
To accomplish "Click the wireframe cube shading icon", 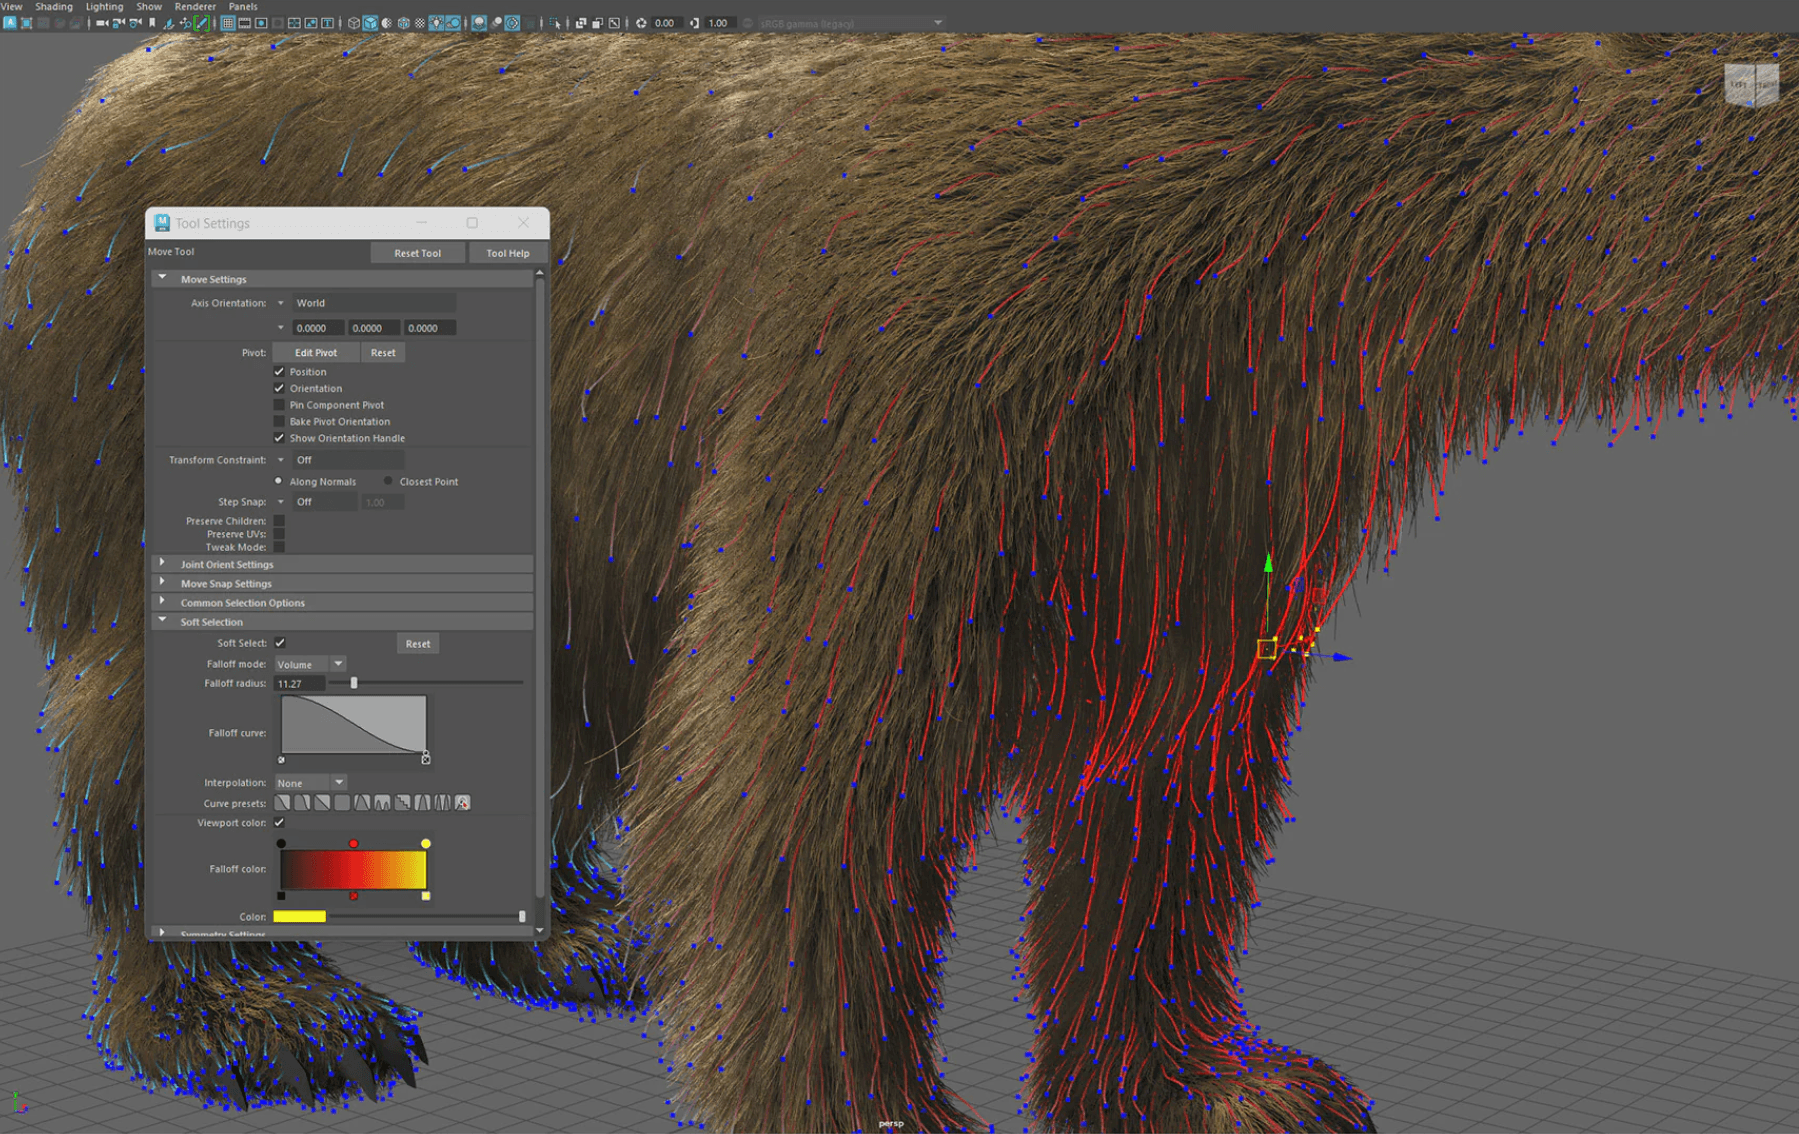I will point(354,23).
